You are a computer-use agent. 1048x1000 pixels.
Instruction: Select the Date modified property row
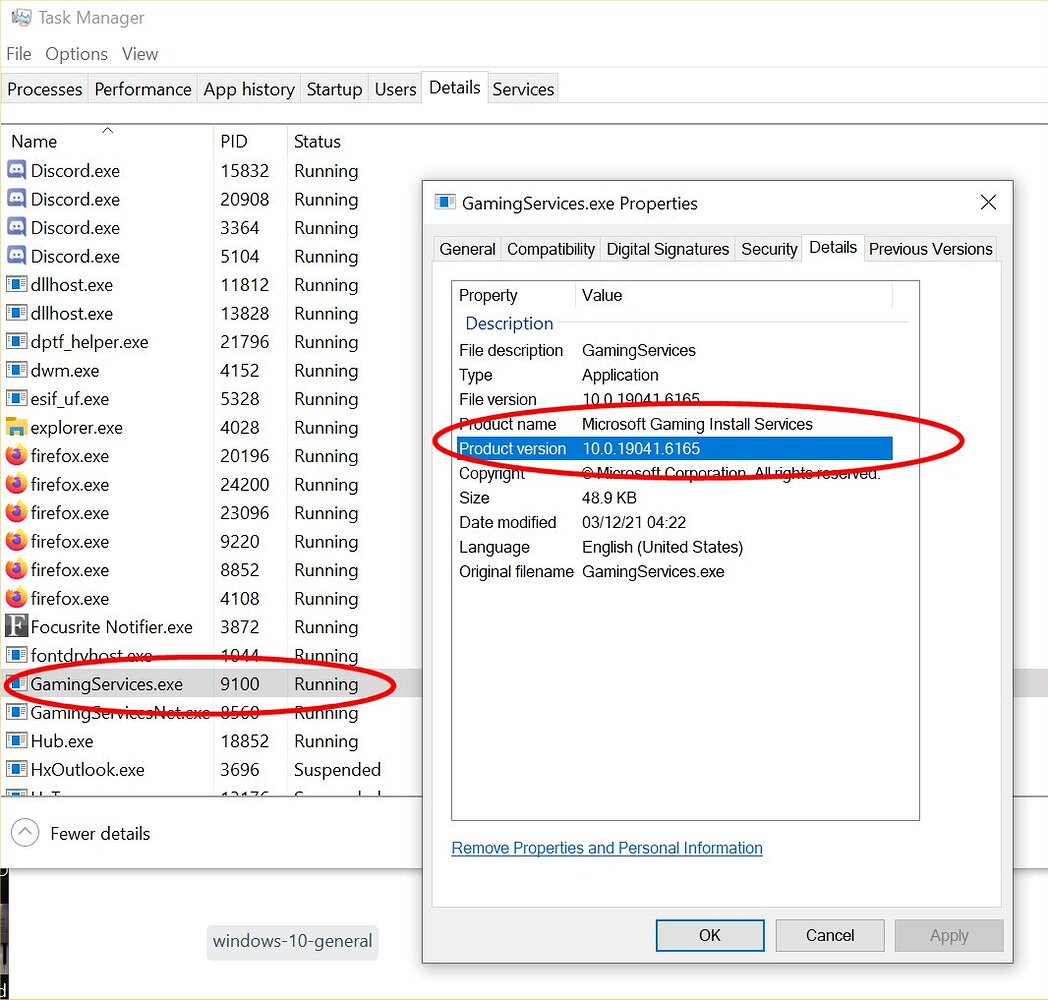674,523
